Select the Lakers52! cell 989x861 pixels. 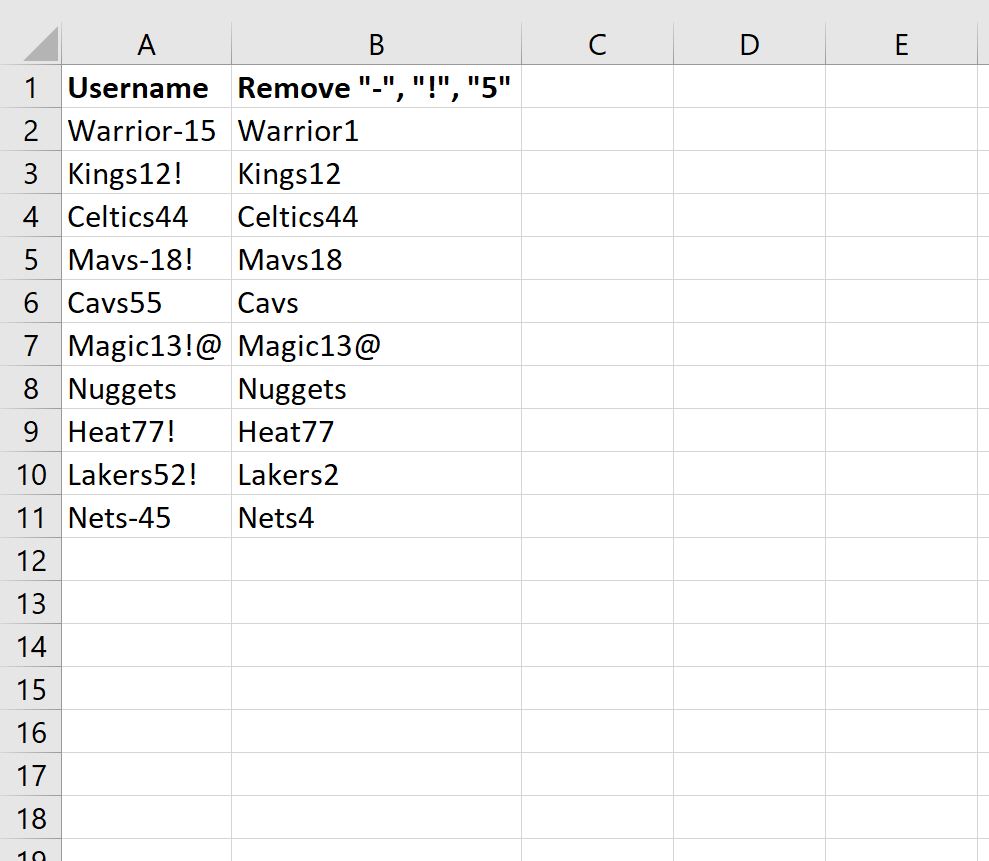146,474
